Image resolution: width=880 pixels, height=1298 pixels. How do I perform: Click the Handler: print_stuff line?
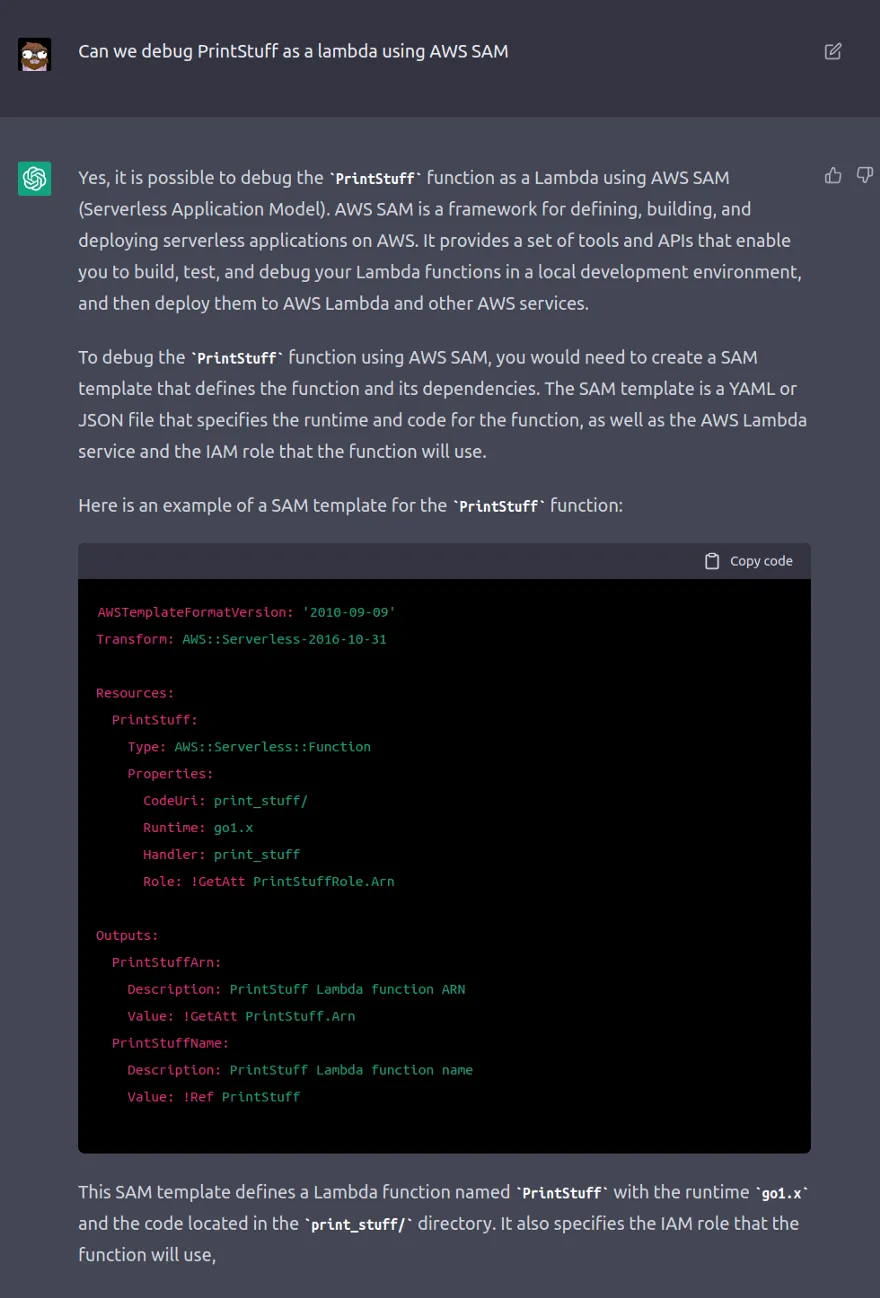[x=221, y=854]
